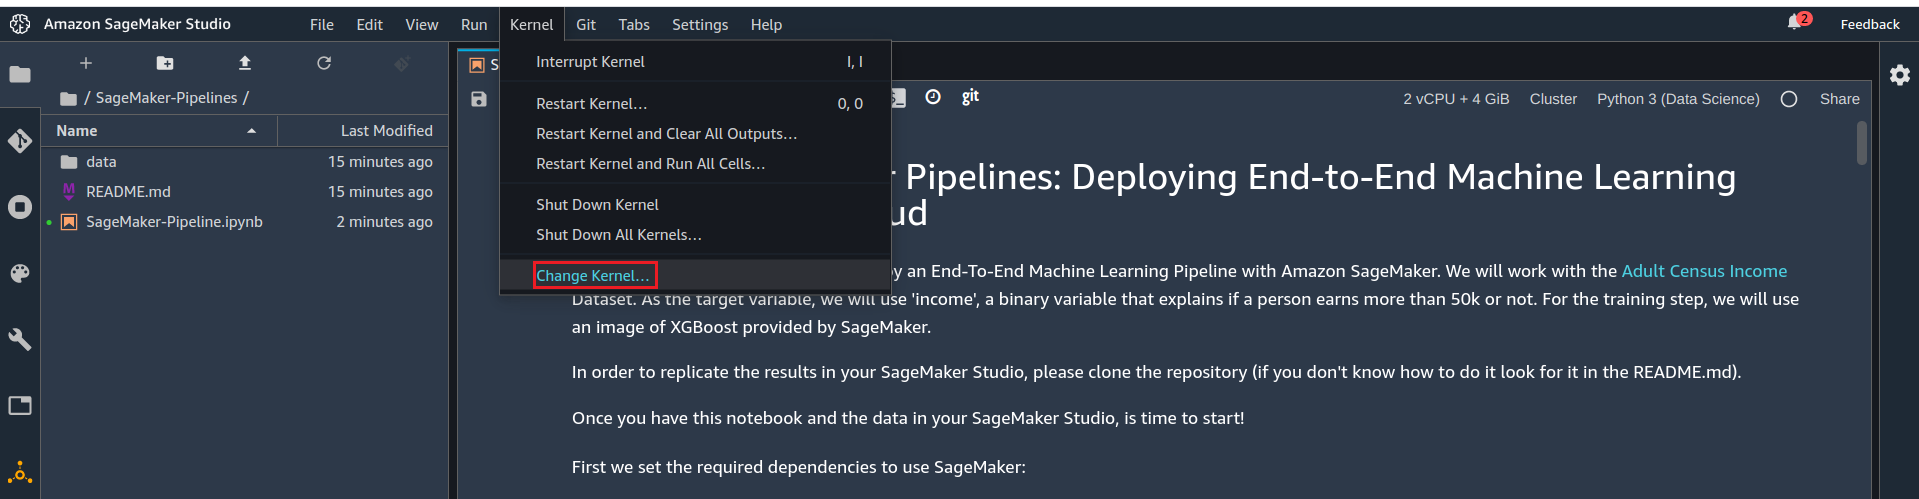Click the kernel status circle indicator
This screenshot has width=1919, height=499.
1789,99
